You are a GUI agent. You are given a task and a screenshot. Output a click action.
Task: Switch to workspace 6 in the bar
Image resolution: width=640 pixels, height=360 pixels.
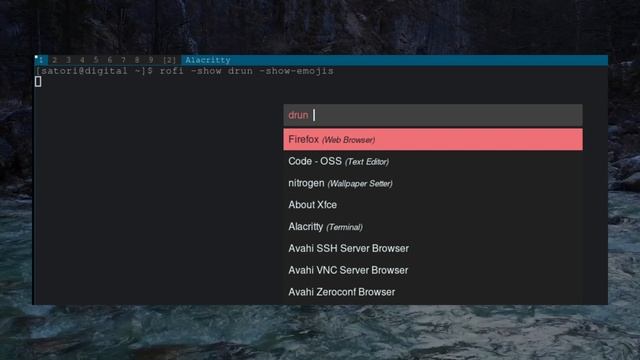tap(110, 60)
